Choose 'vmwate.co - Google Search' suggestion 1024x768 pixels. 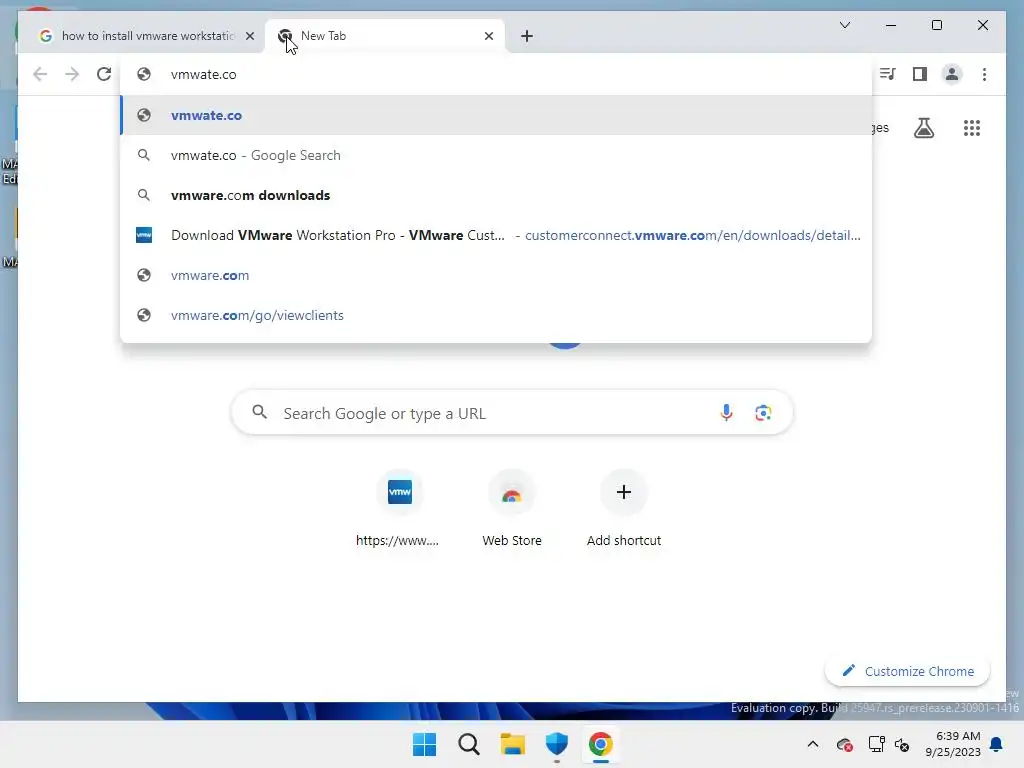pos(496,155)
